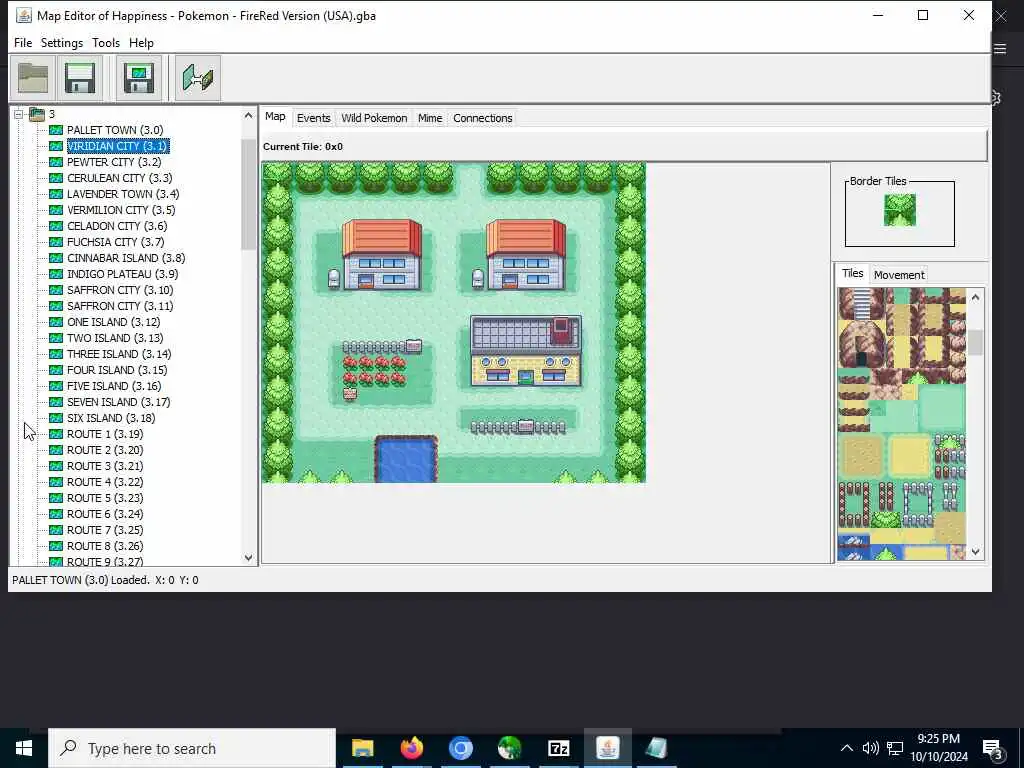Select VIRIDIAN CITY (3.1) in map tree
Viewport: 1024px width, 768px height.
tap(118, 146)
